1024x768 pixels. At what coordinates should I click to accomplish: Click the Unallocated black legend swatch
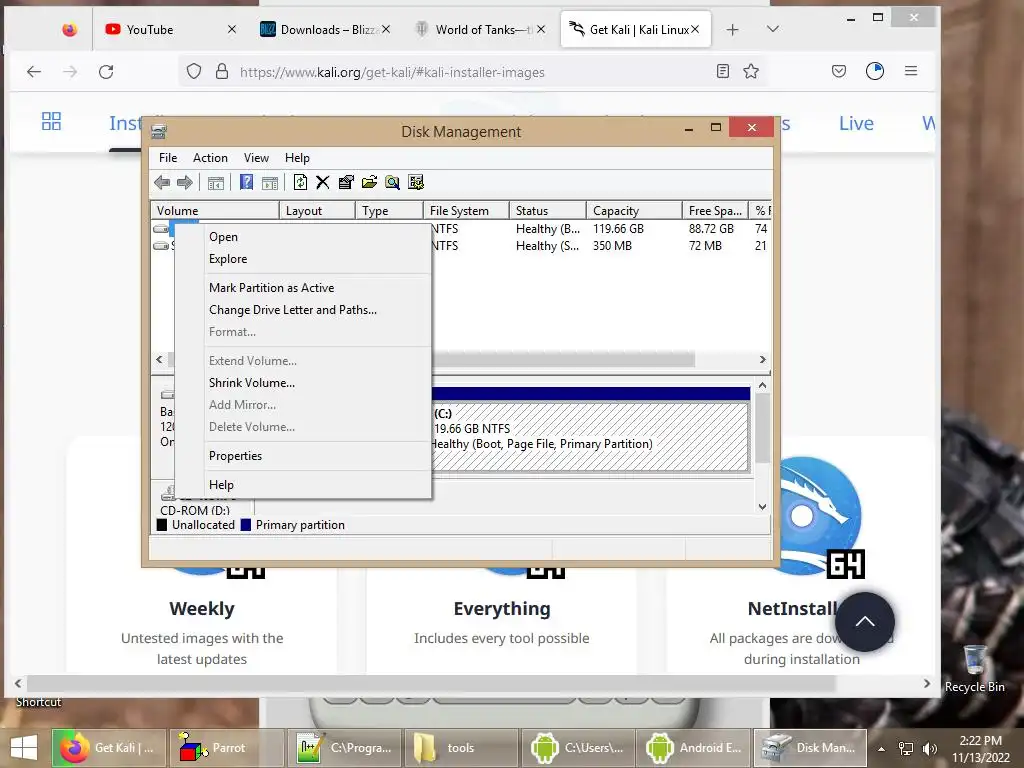162,525
